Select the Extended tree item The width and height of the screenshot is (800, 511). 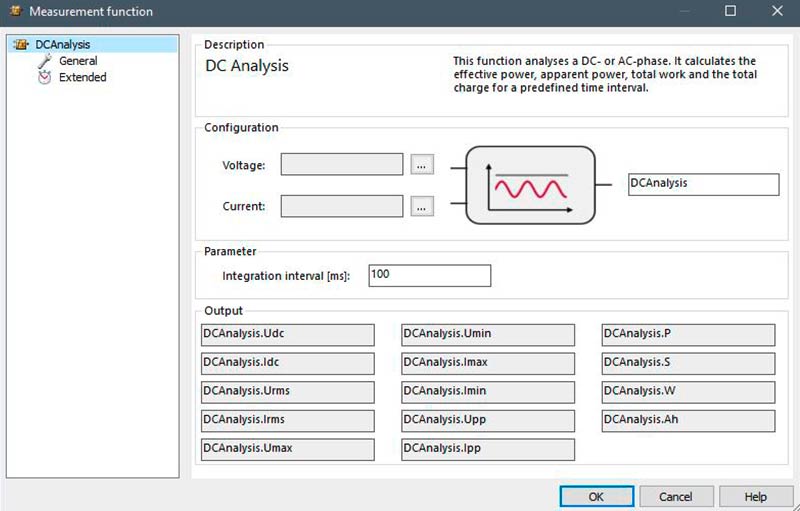pos(83,77)
